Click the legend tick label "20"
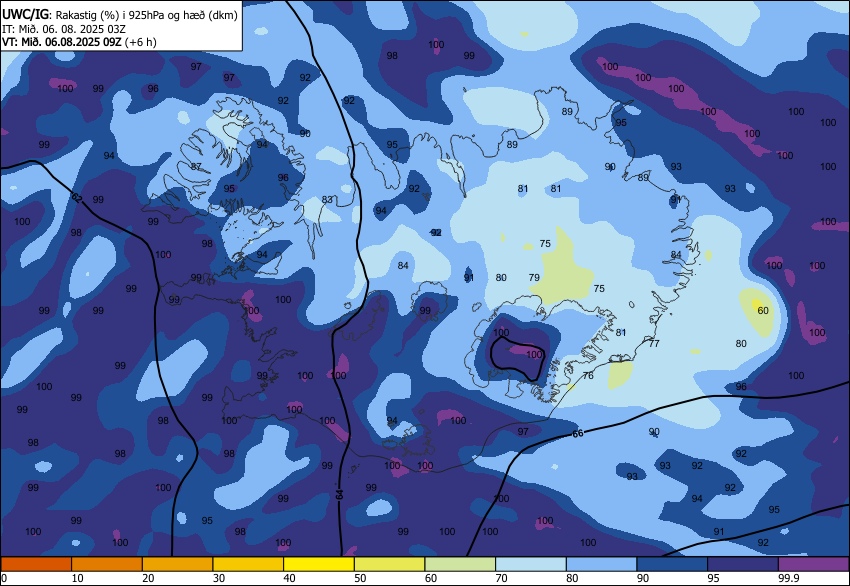Image resolution: width=850 pixels, height=586 pixels. pyautogui.click(x=148, y=578)
